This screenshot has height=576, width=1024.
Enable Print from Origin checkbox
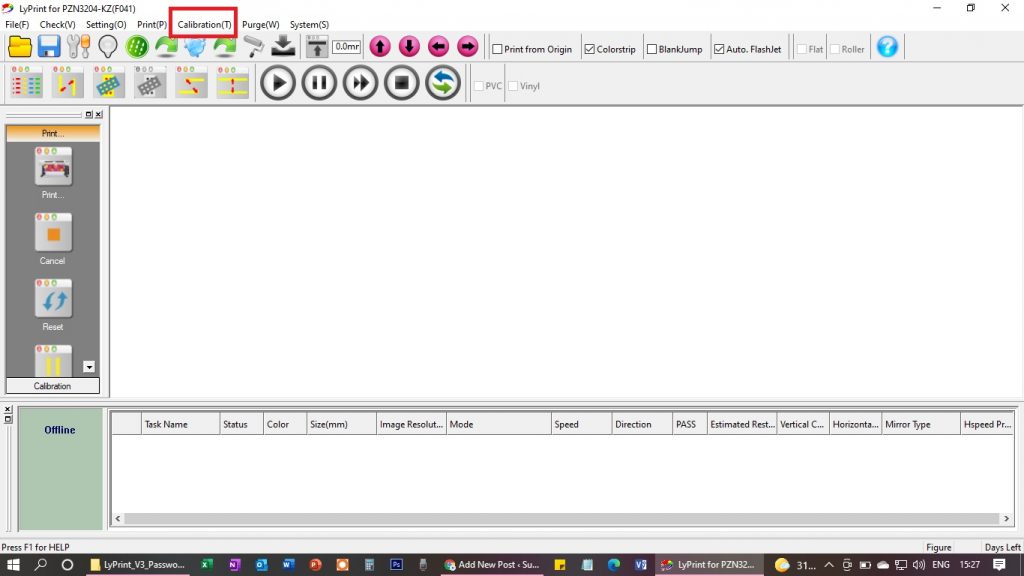coord(498,49)
